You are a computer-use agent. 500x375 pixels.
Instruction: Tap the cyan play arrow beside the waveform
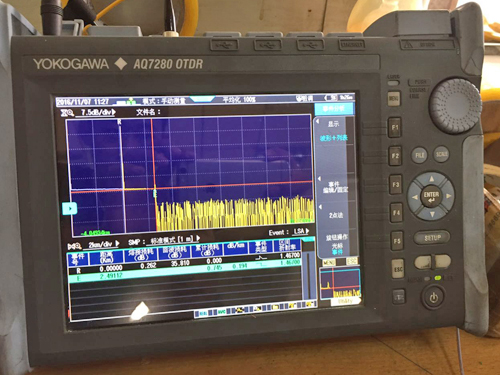click(x=70, y=208)
